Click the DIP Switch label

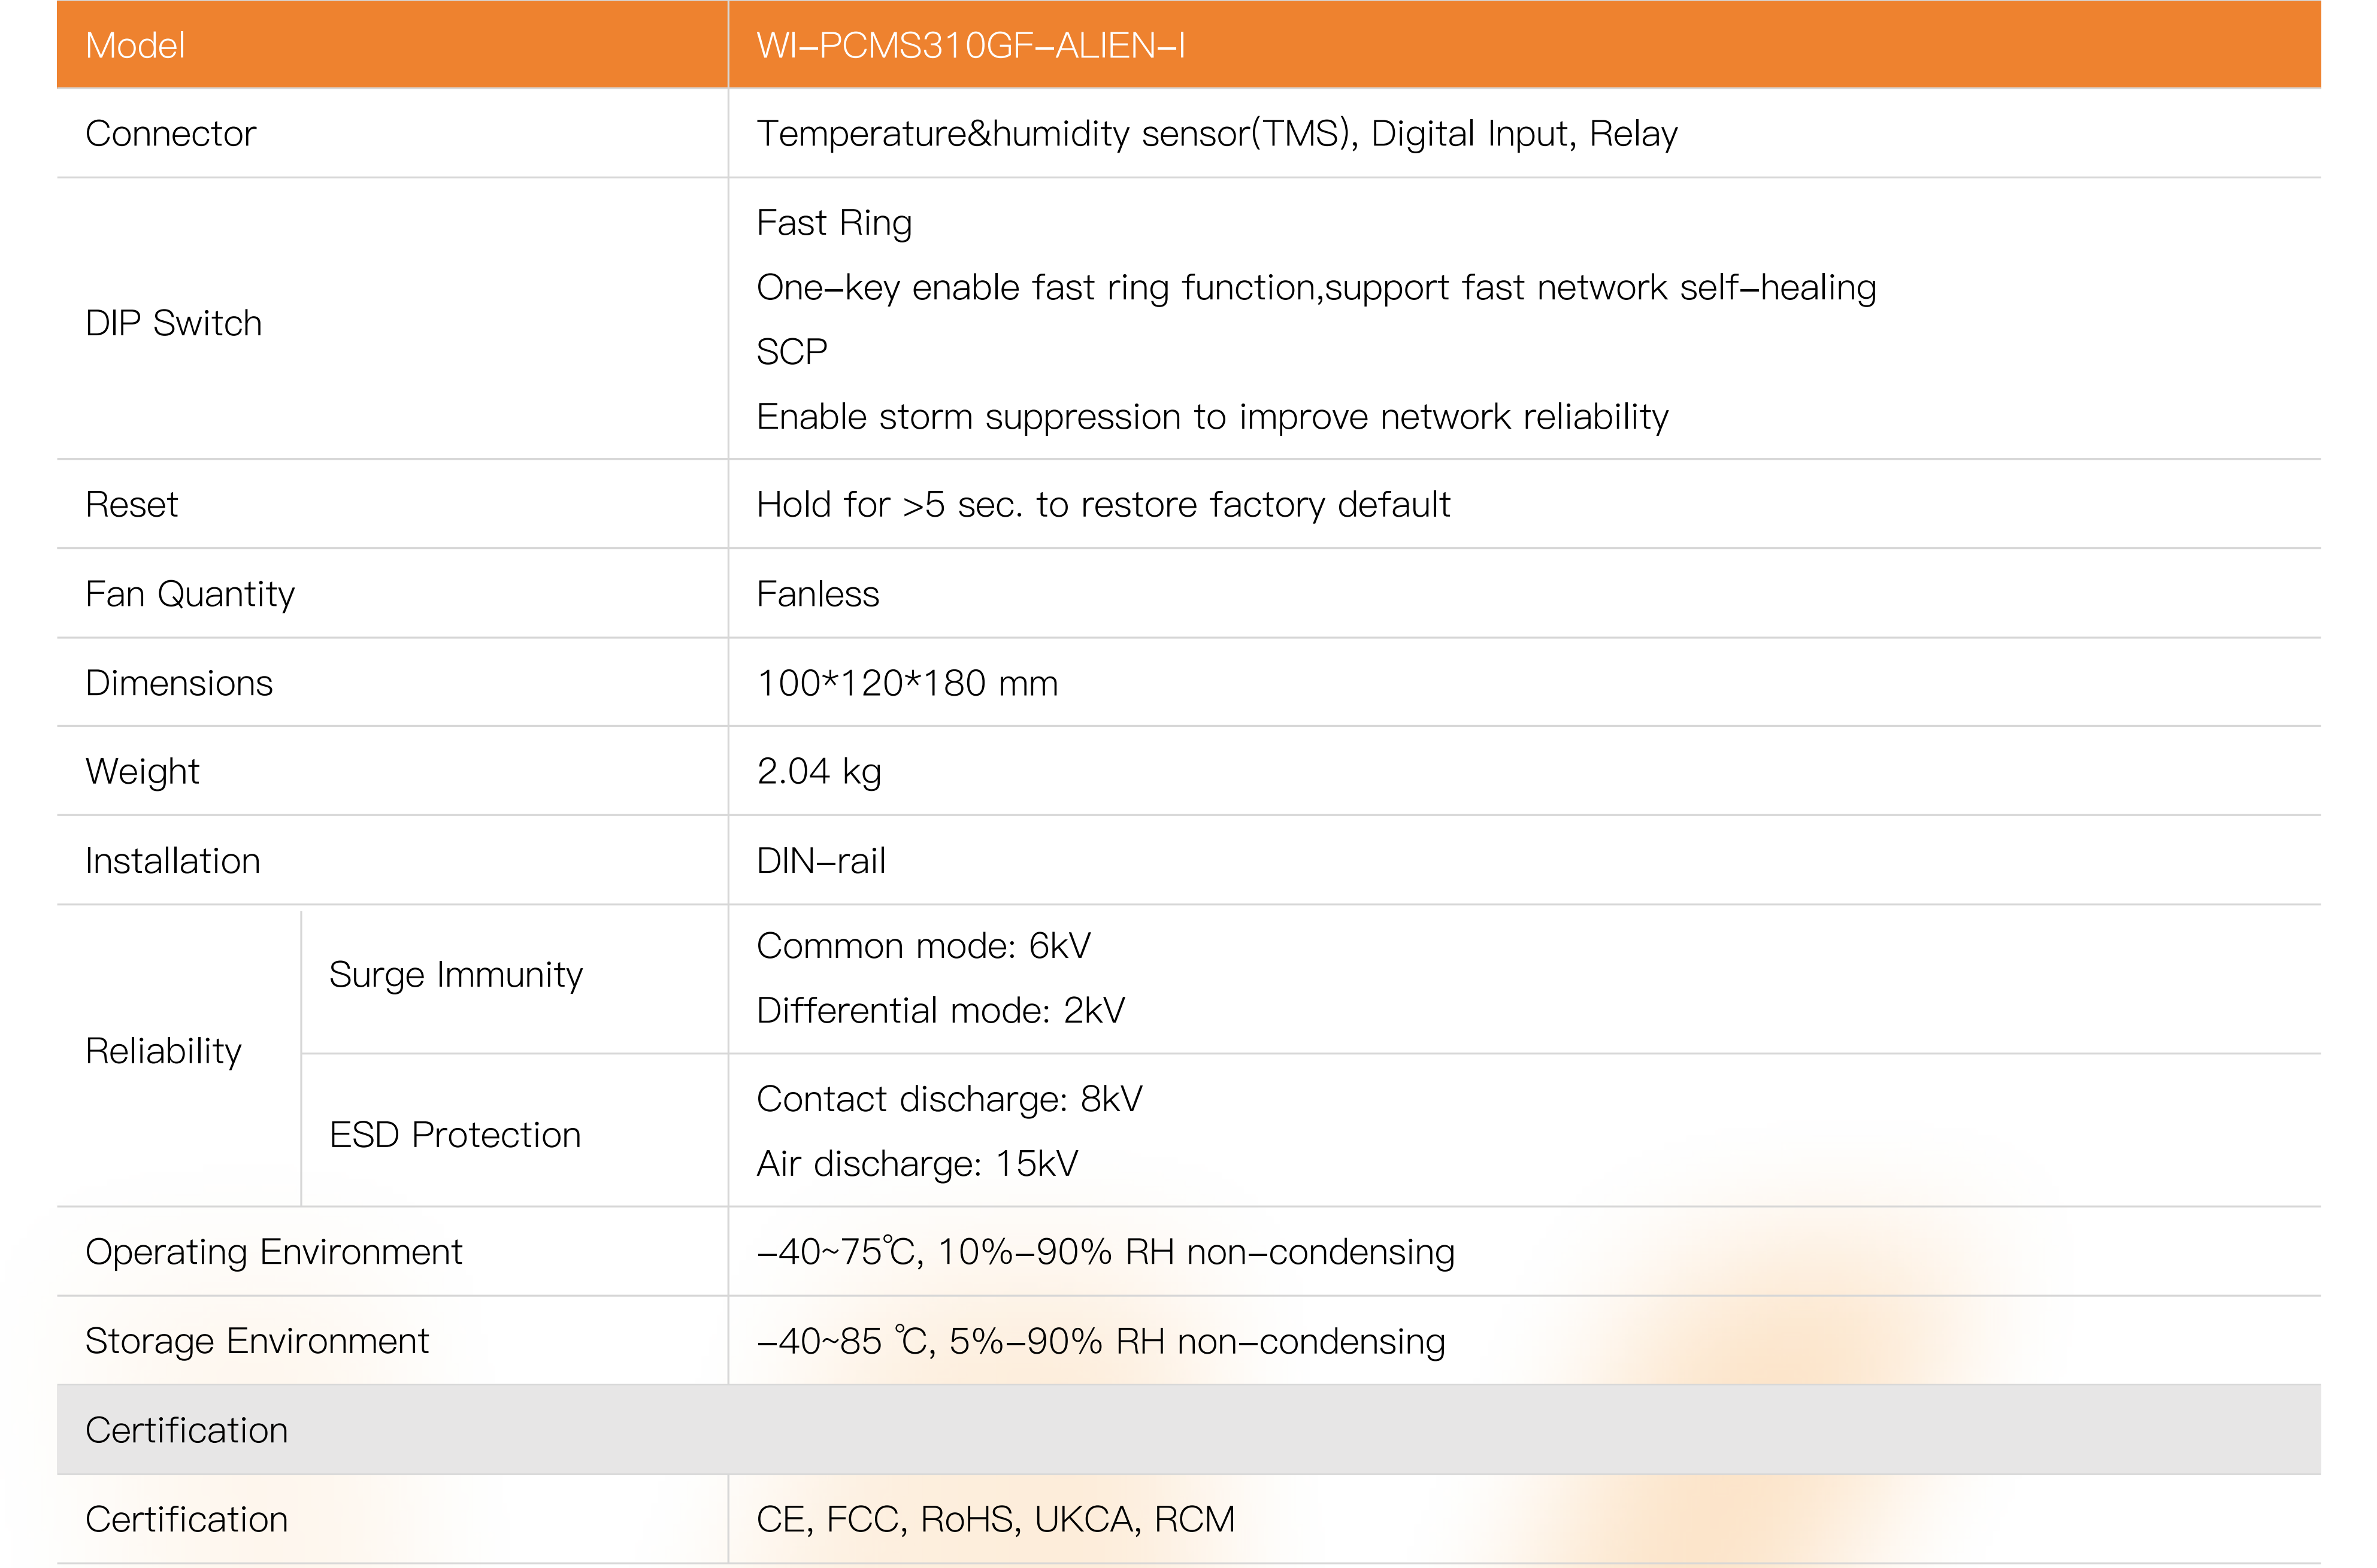(x=173, y=323)
